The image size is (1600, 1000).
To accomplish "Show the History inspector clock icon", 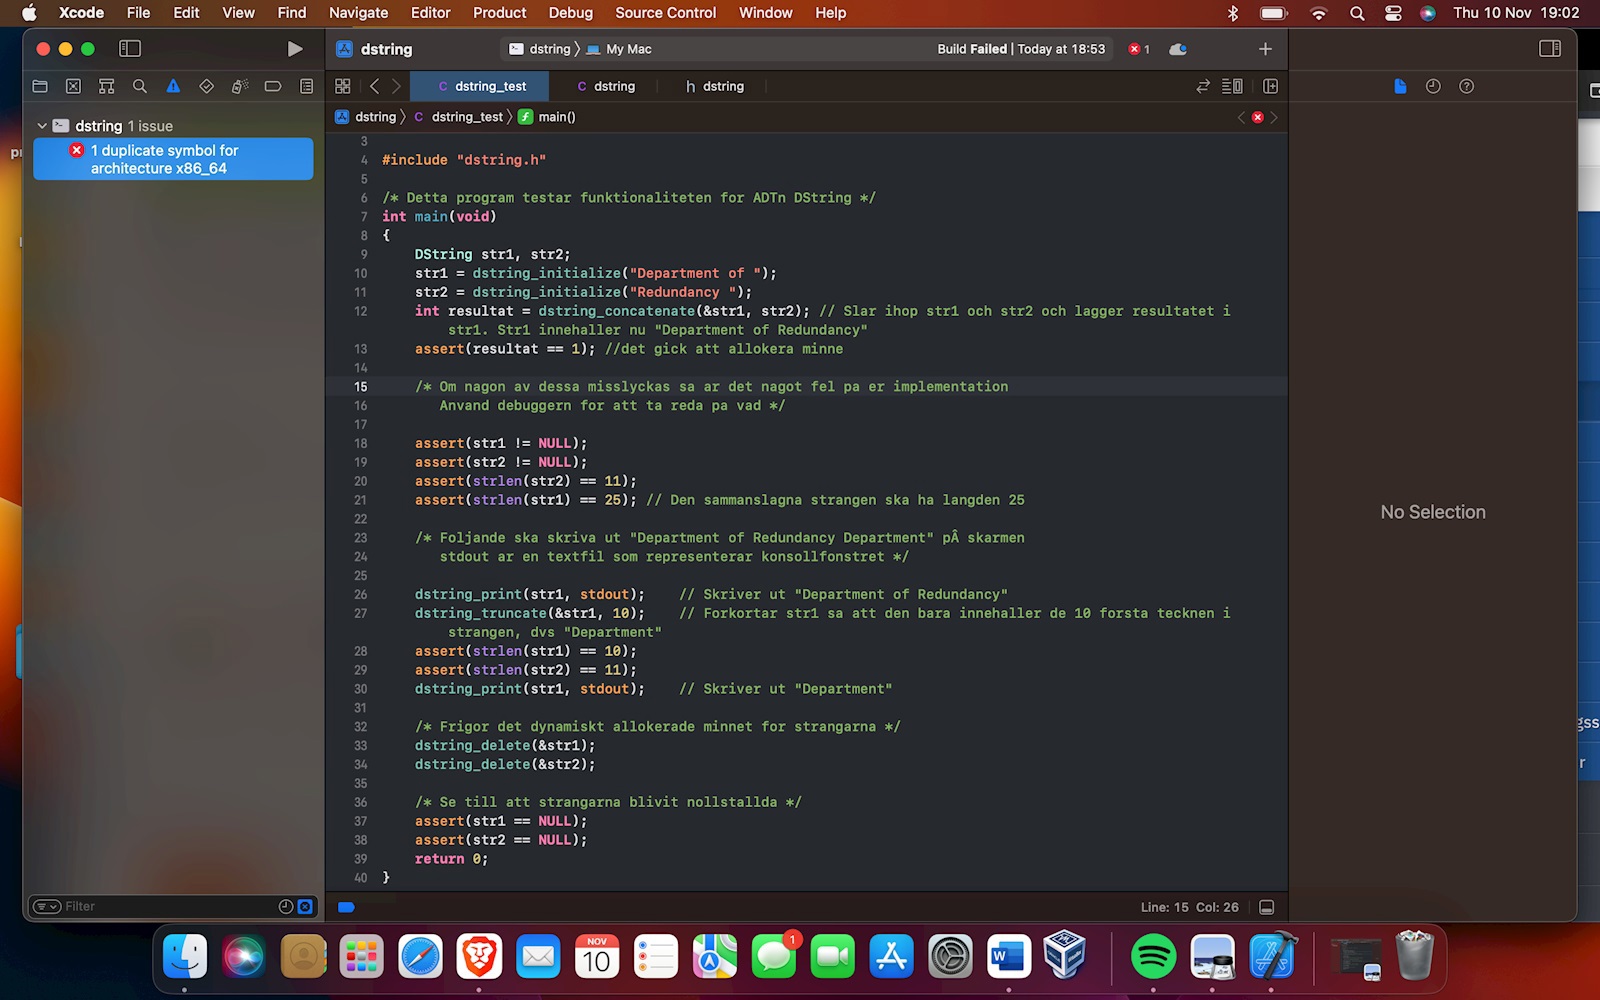I will [x=1433, y=87].
